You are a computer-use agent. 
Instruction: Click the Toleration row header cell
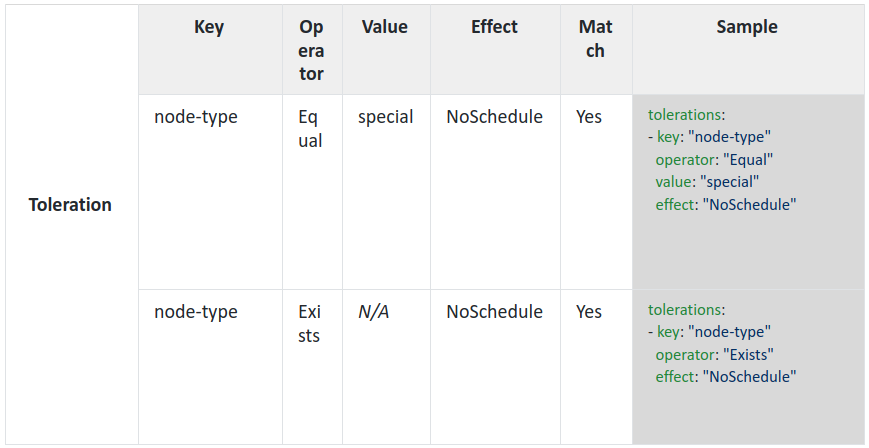[70, 205]
